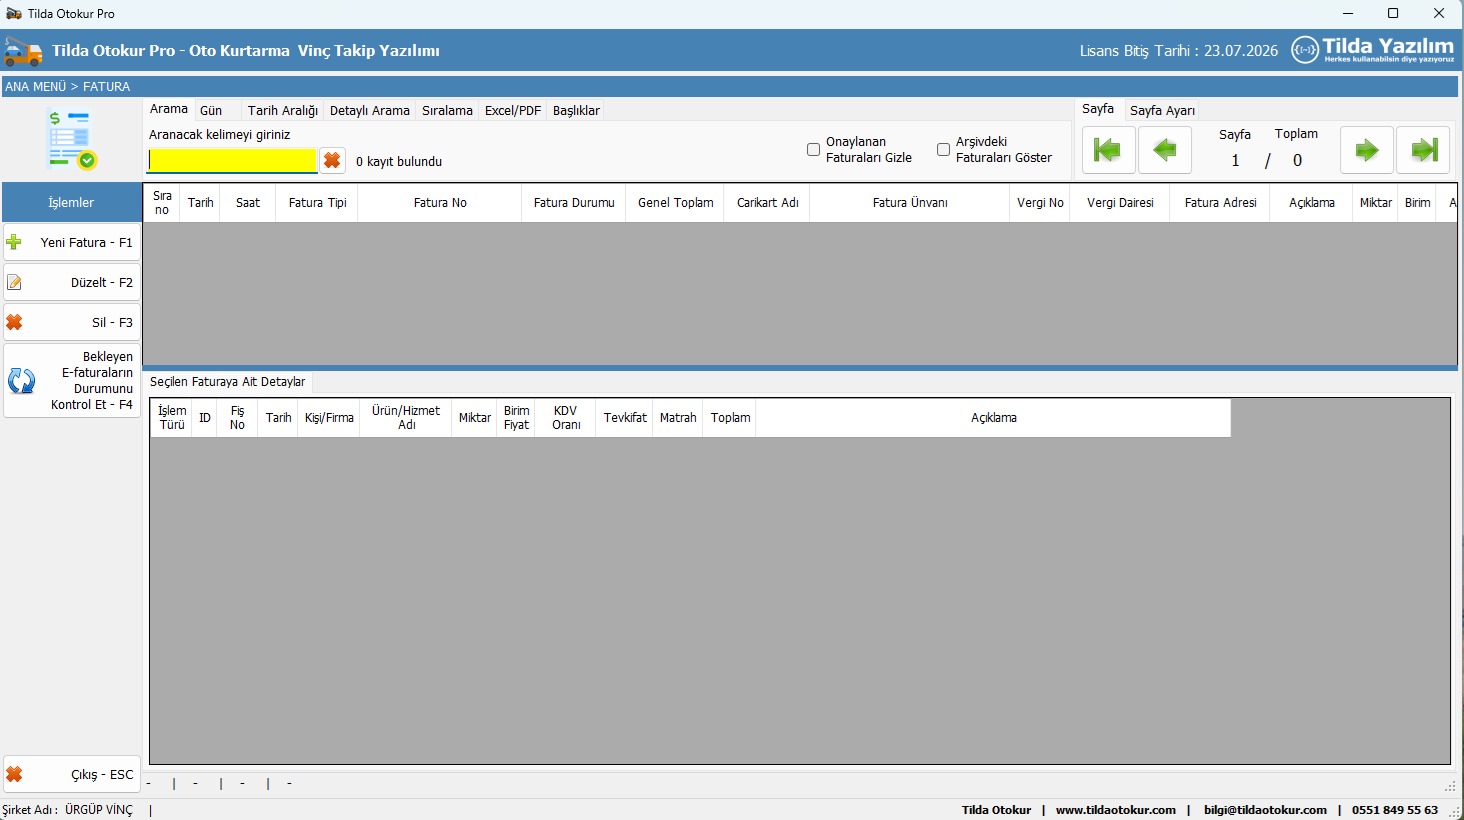The image size is (1464, 820).
Task: Click Yeni Fatura - F1 button
Action: [x=72, y=243]
